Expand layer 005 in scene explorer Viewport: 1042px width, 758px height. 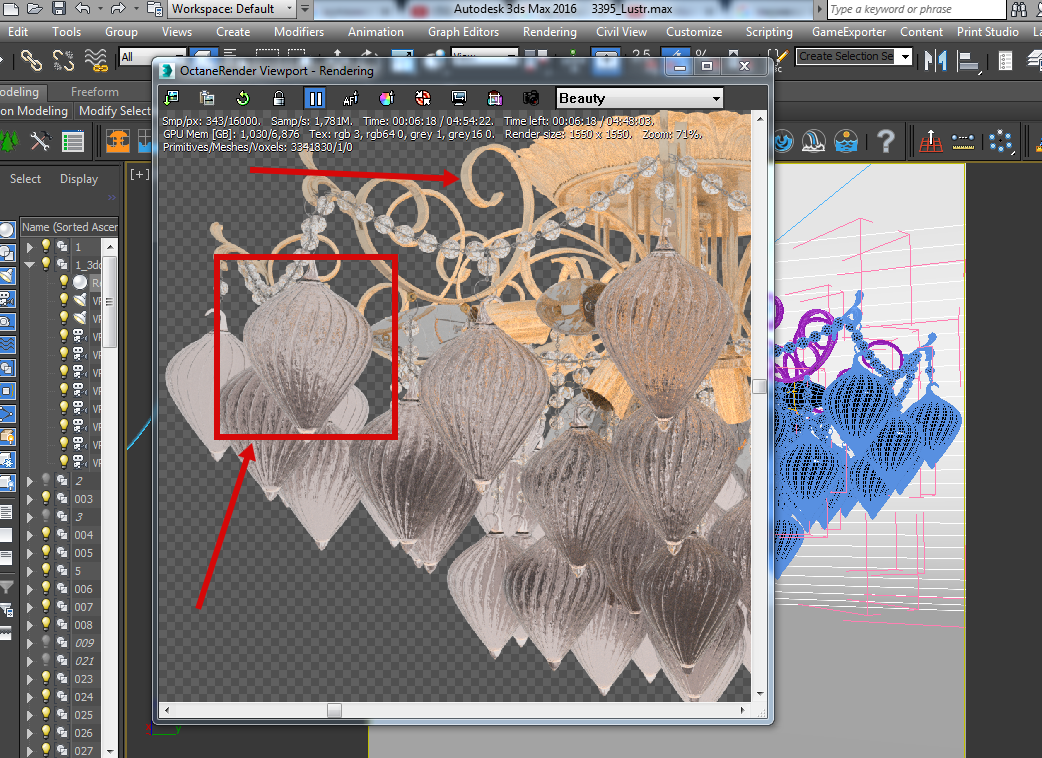click(29, 553)
